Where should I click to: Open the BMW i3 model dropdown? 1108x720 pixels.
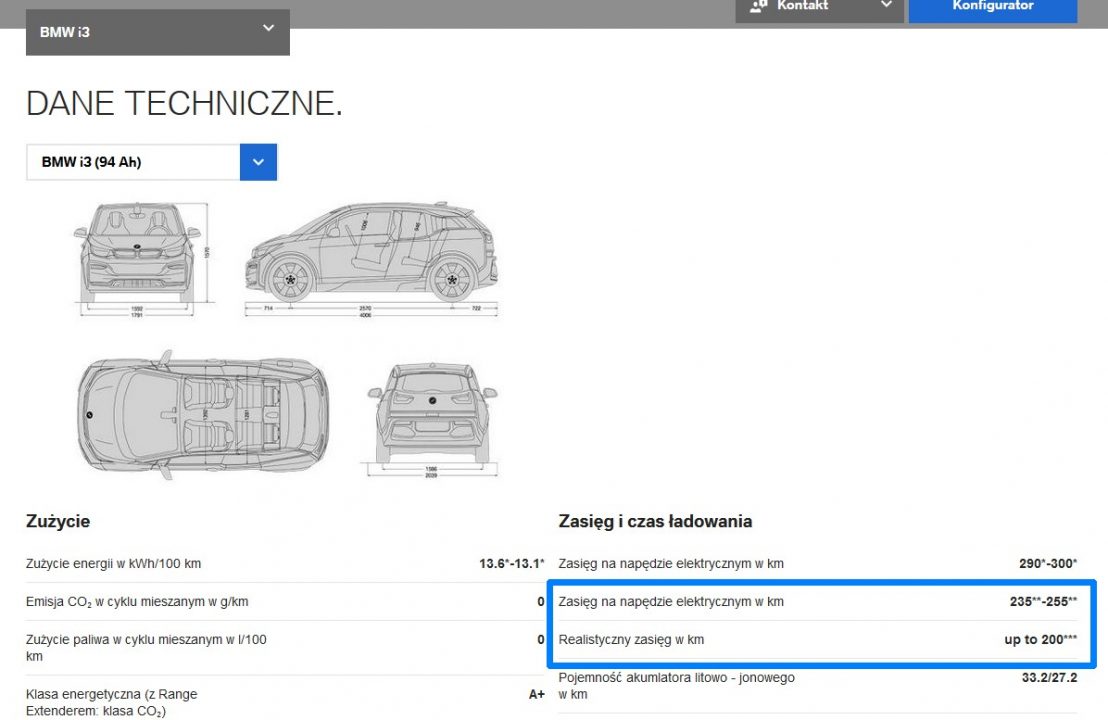[x=158, y=32]
